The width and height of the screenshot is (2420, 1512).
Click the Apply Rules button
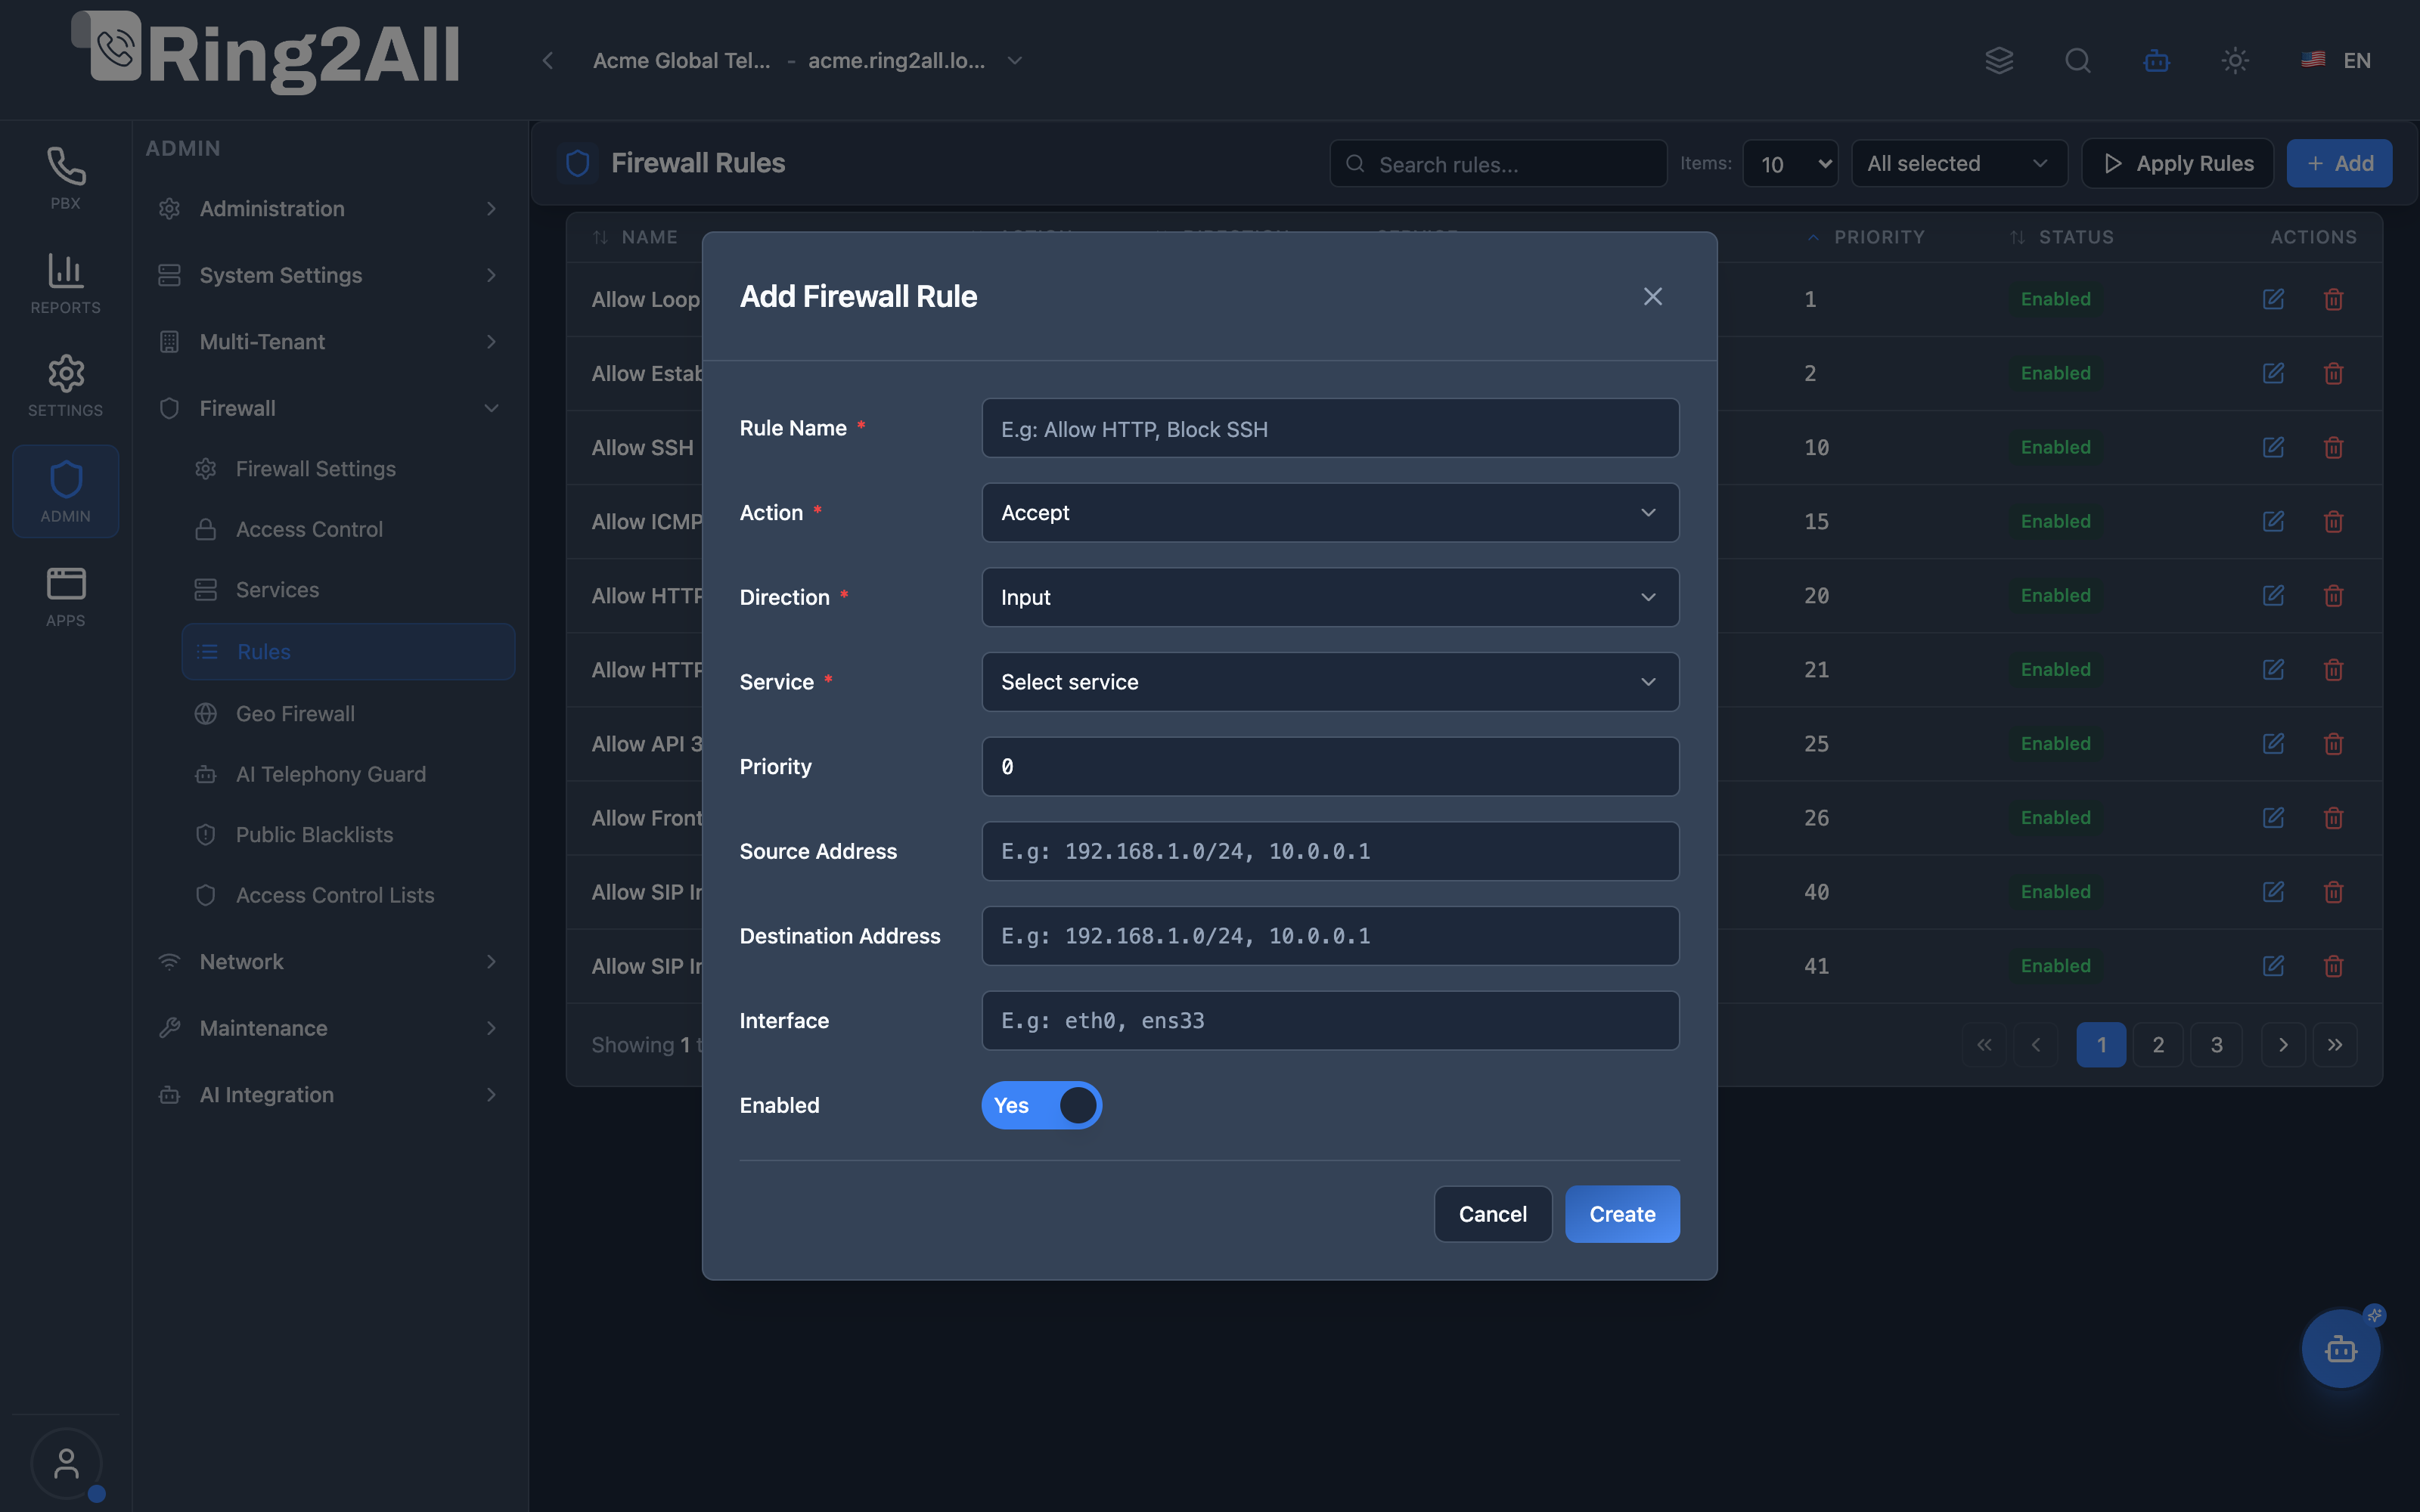click(2177, 163)
